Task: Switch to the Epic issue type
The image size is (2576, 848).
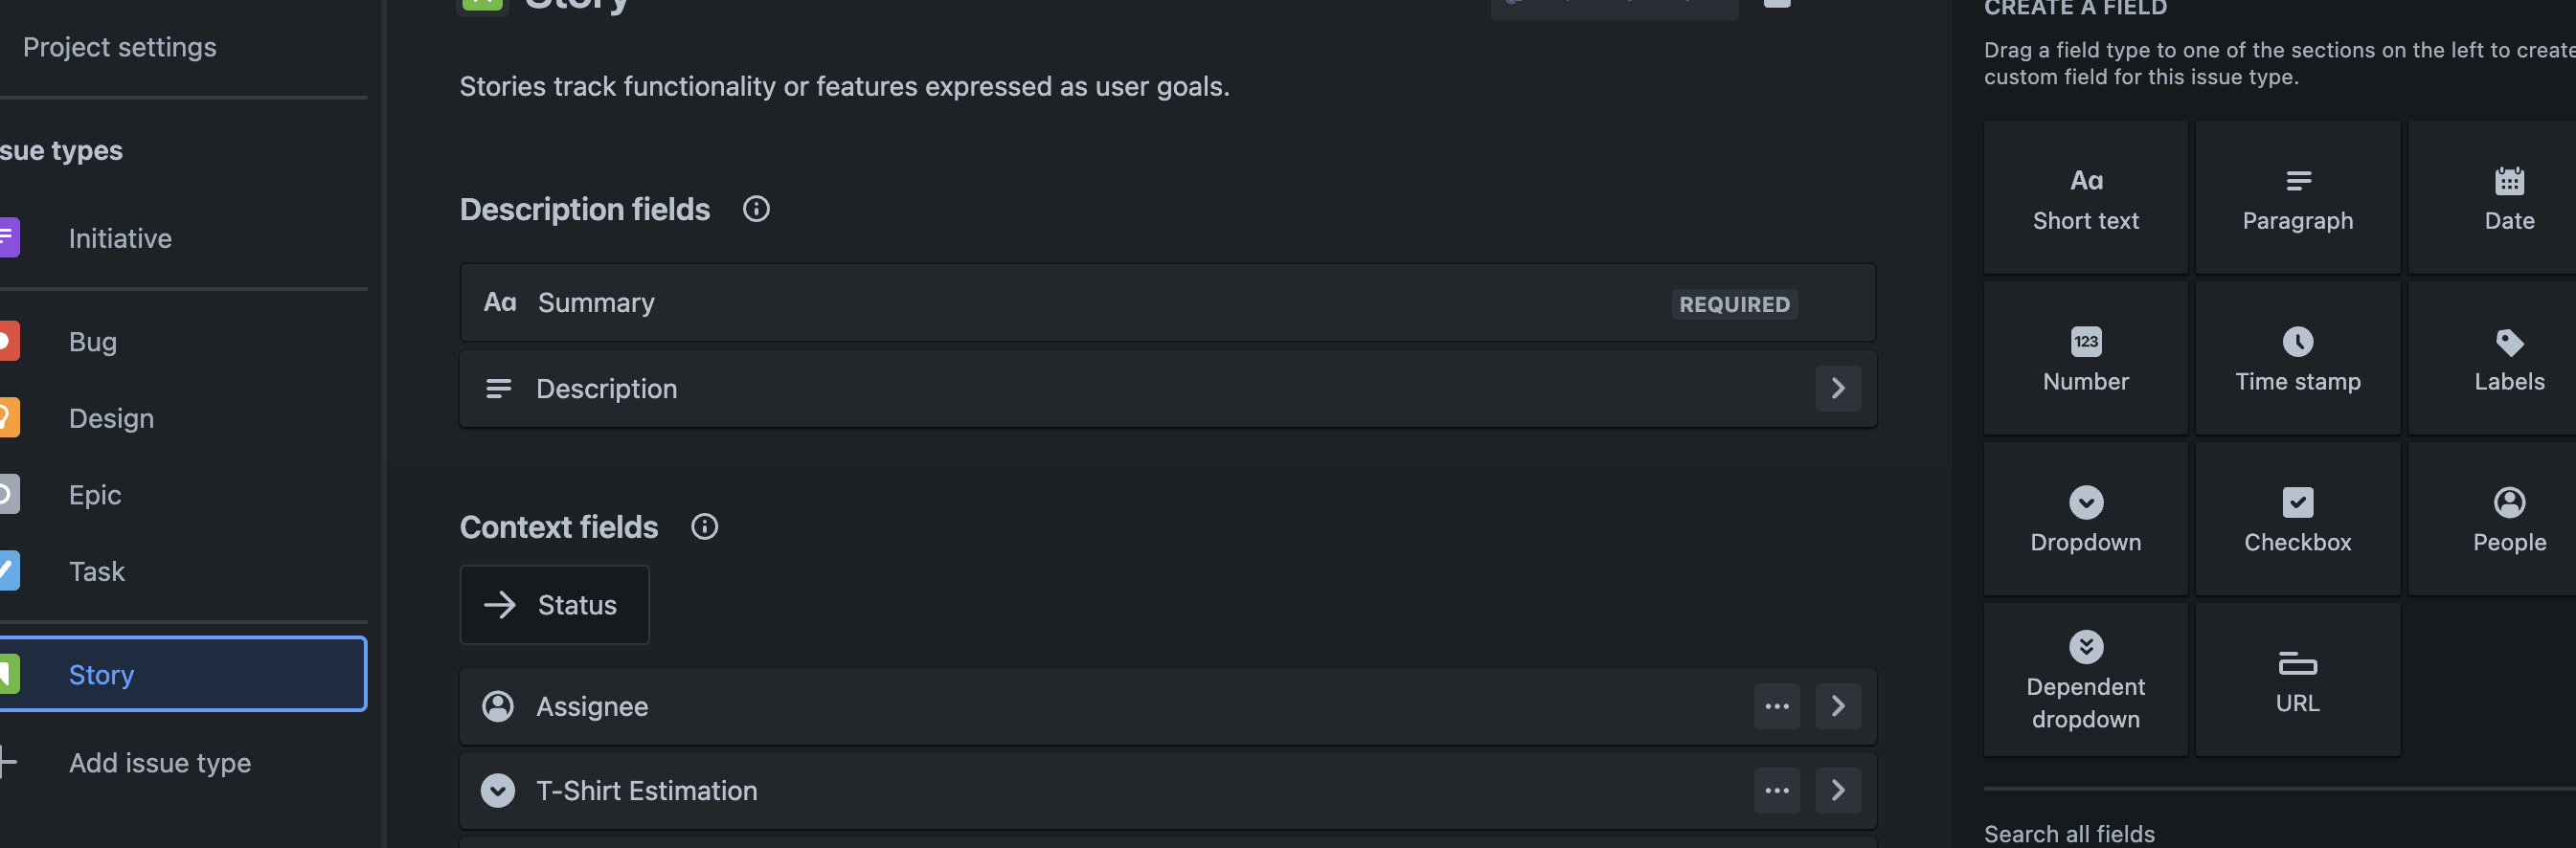Action: (x=95, y=494)
